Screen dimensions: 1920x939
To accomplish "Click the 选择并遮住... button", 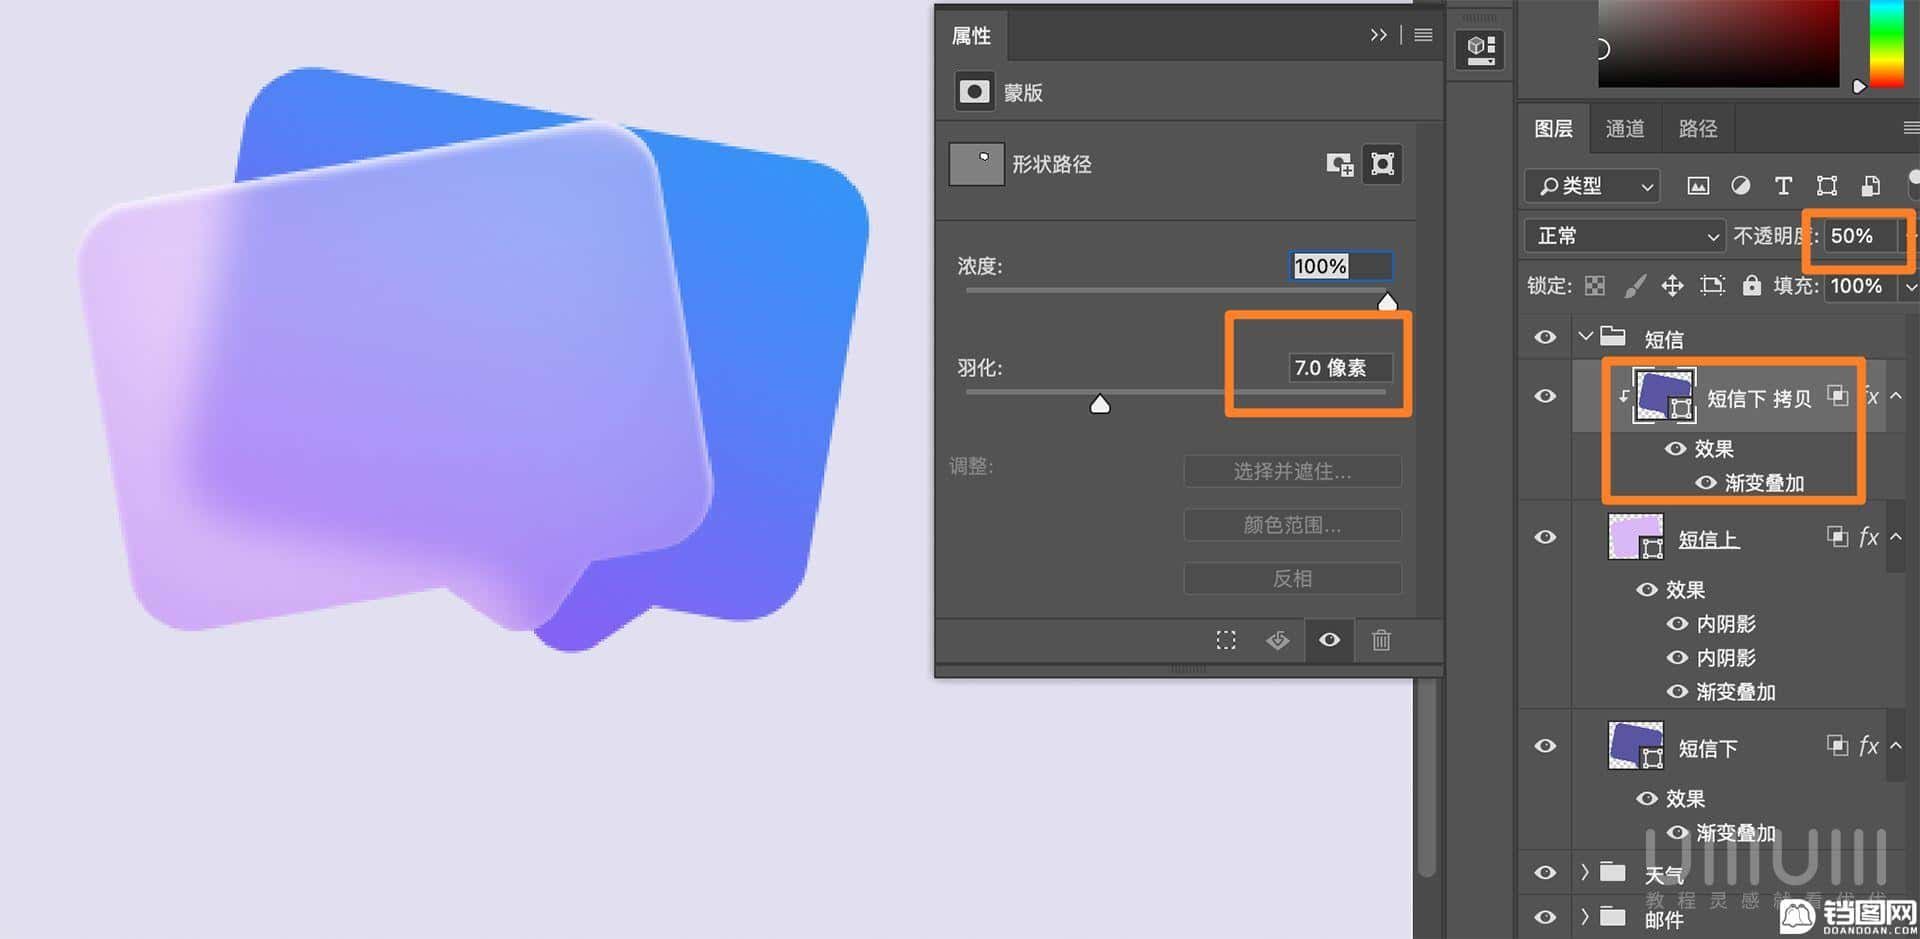I will click(x=1292, y=471).
